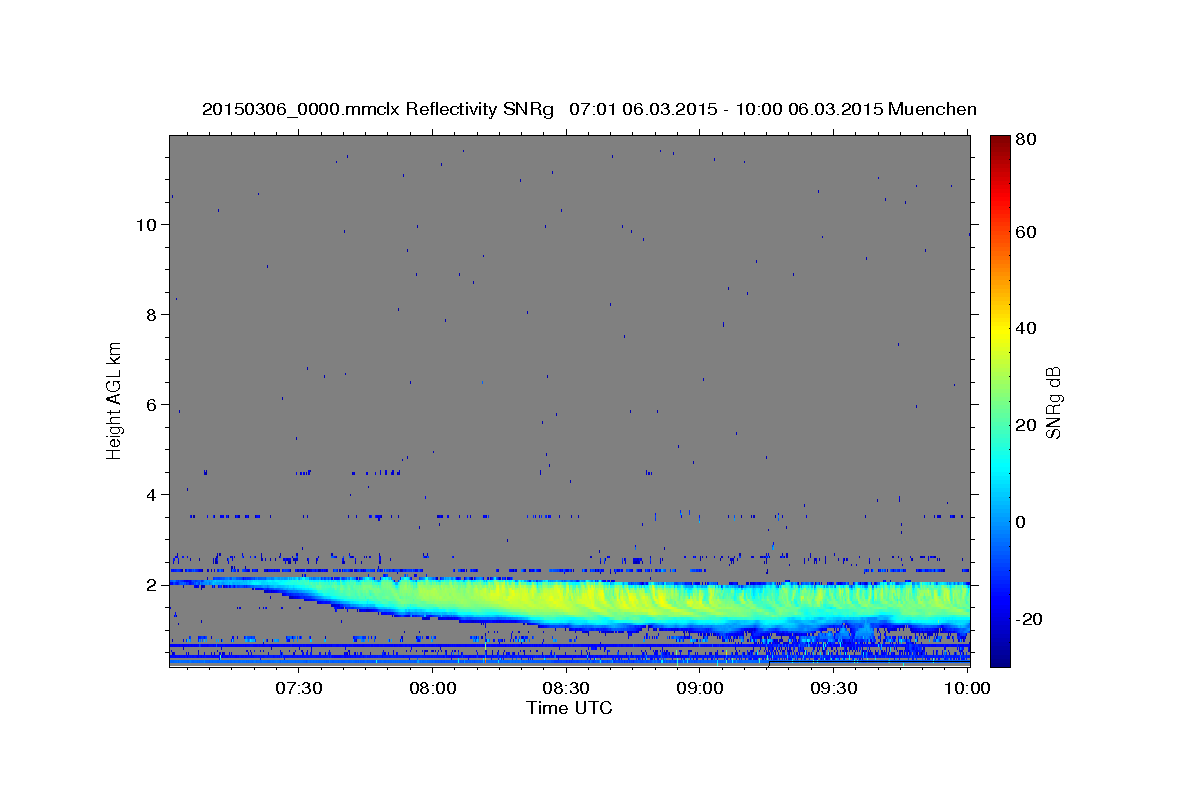The image size is (1200, 800).
Task: Click the colorbar value 60
Action: point(1025,232)
